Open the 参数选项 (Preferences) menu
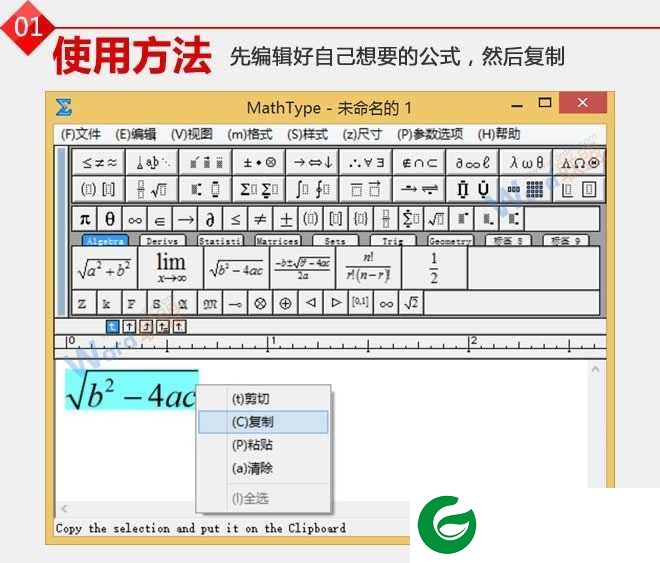This screenshot has height=563, width=660. [x=430, y=134]
